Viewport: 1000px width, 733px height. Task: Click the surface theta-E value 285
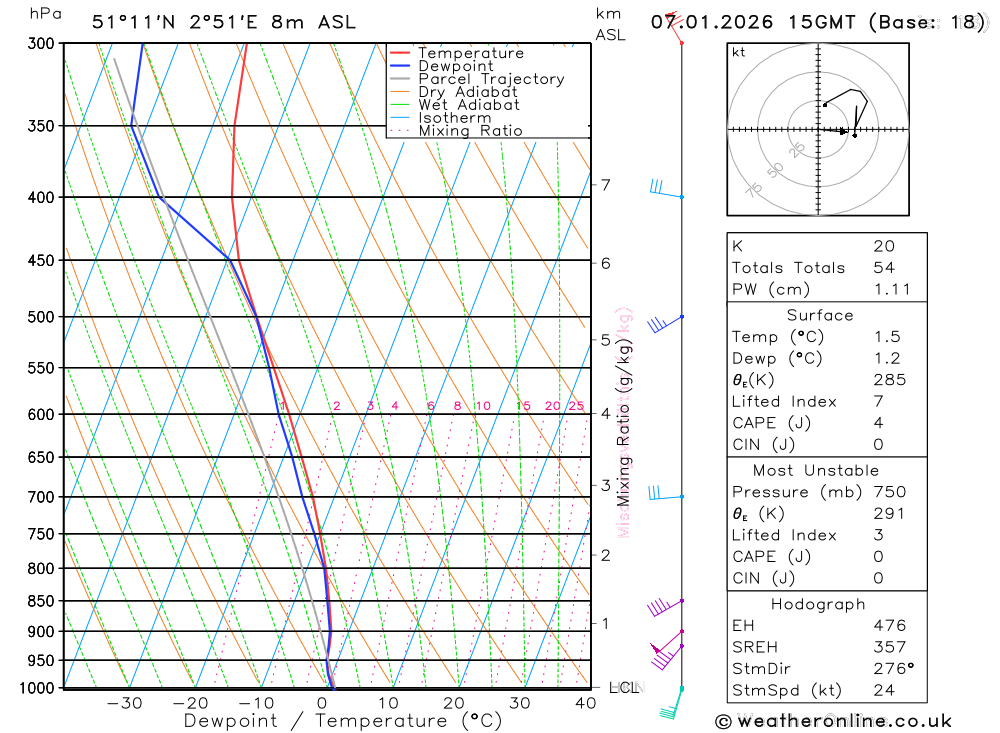pyautogui.click(x=889, y=380)
